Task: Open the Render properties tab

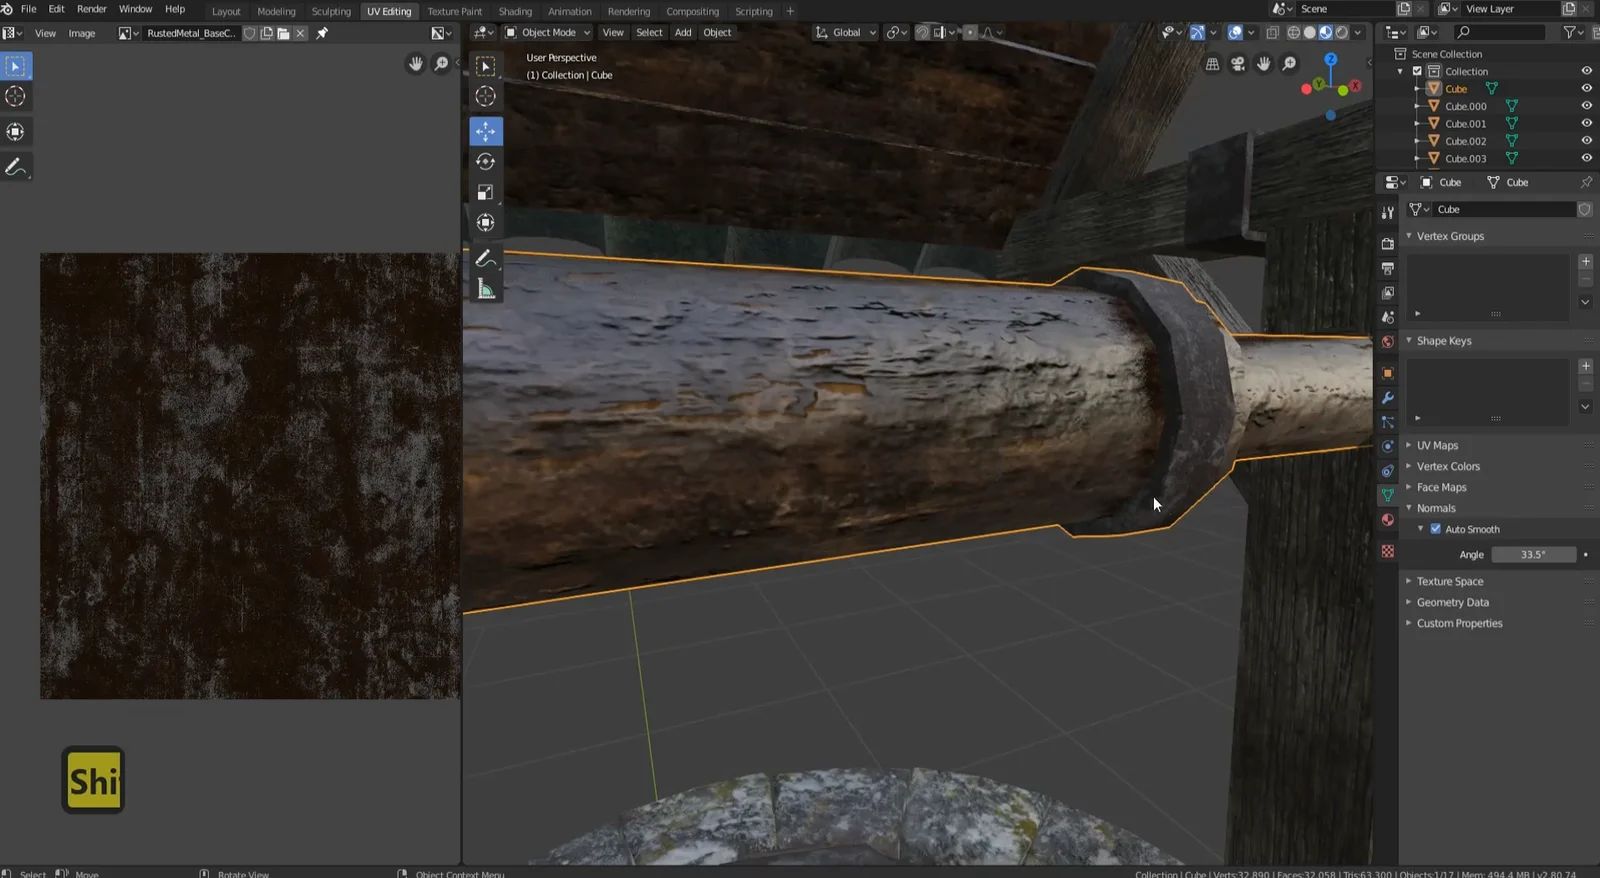Action: point(1388,244)
